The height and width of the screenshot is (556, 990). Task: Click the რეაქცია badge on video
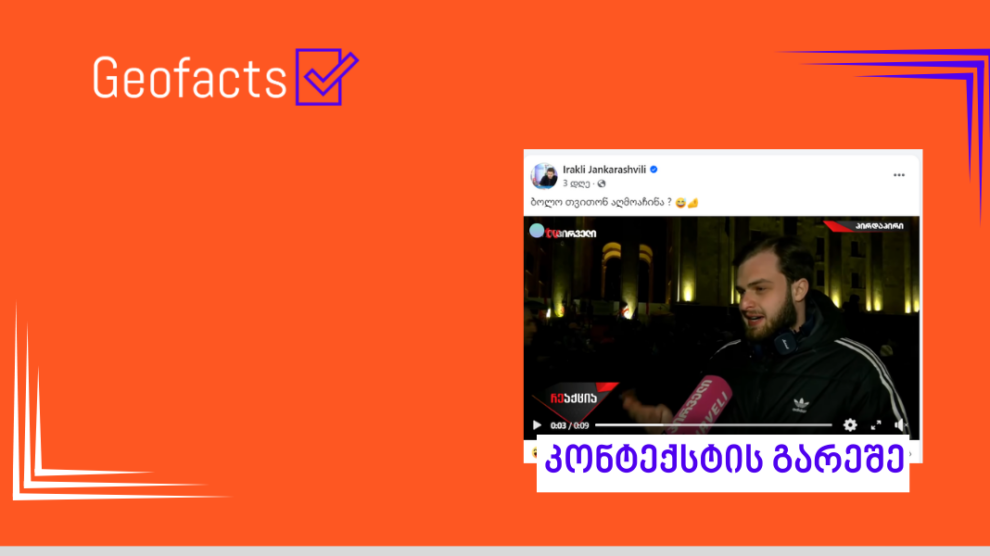coord(575,398)
